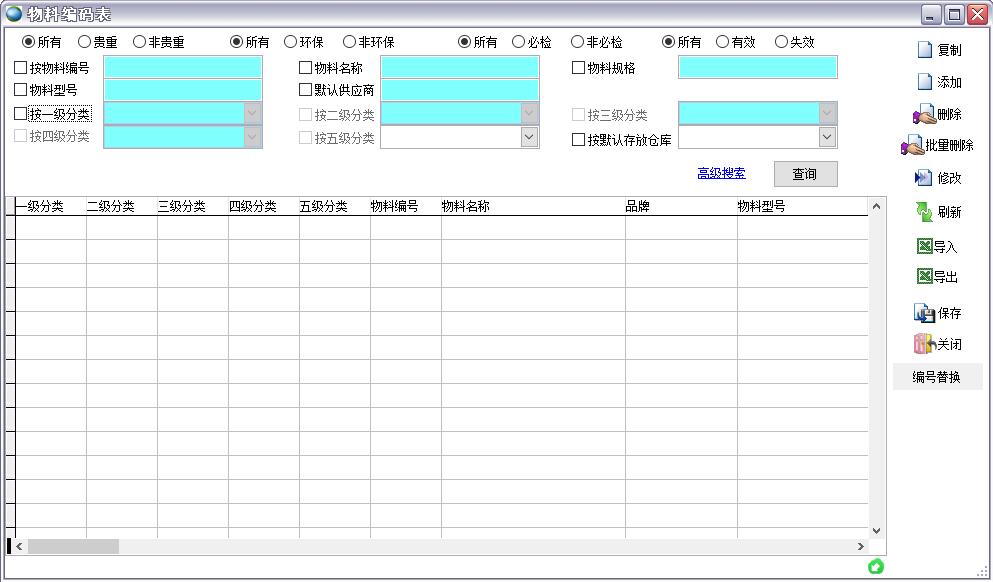993x582 pixels.
Task: Open the 高级搜索 advanced search link
Action: [x=721, y=173]
